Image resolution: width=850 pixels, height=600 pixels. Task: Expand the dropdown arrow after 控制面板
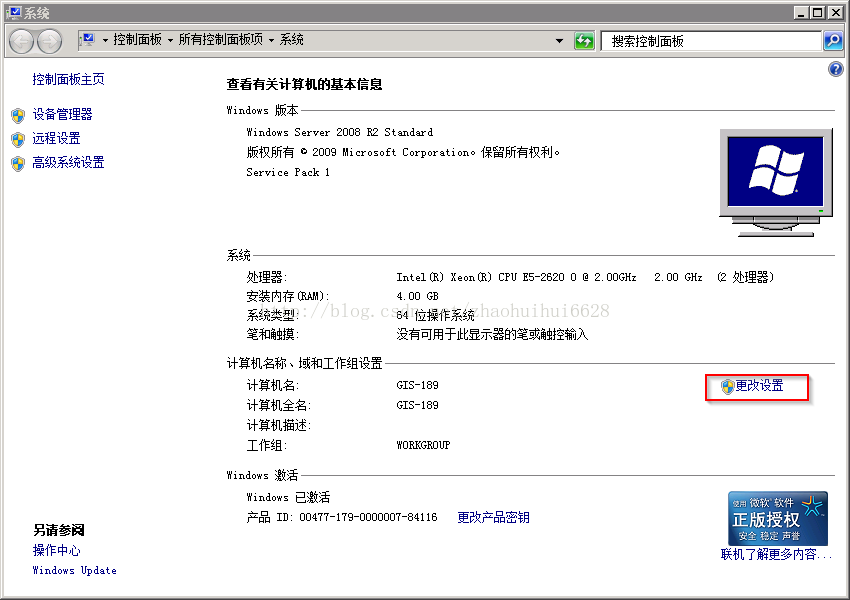click(x=170, y=40)
